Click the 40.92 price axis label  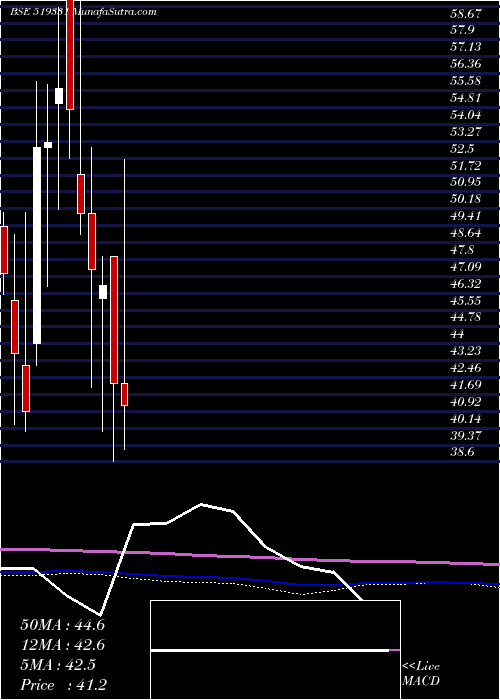tap(466, 403)
